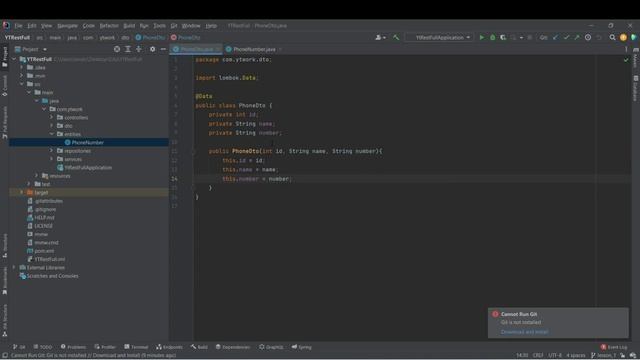Open the Problems tool window button
This screenshot has width=640, height=360.
pyautogui.click(x=73, y=347)
